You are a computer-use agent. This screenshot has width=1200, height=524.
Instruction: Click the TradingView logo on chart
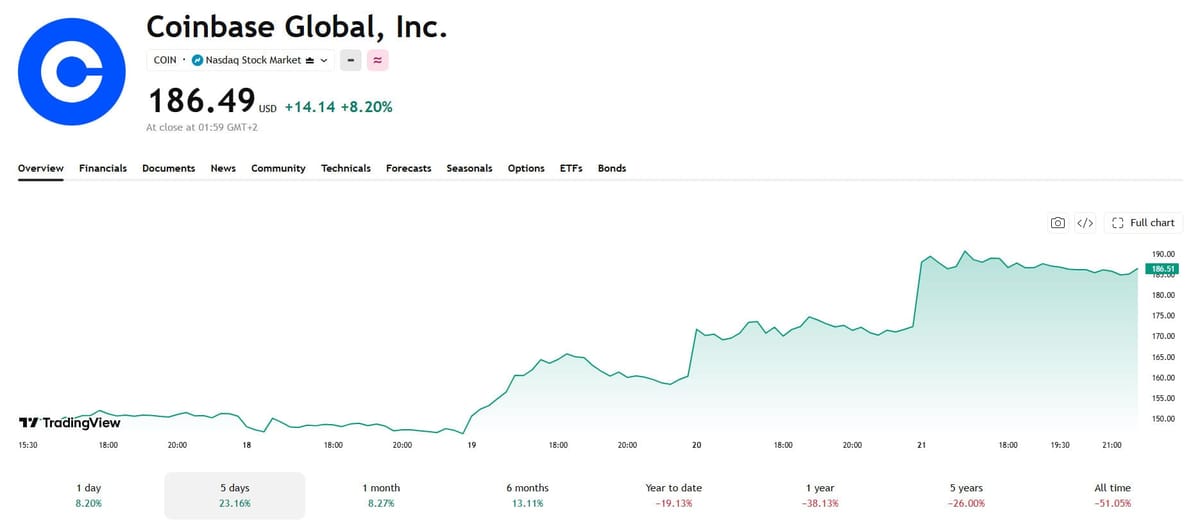pyautogui.click(x=70, y=423)
